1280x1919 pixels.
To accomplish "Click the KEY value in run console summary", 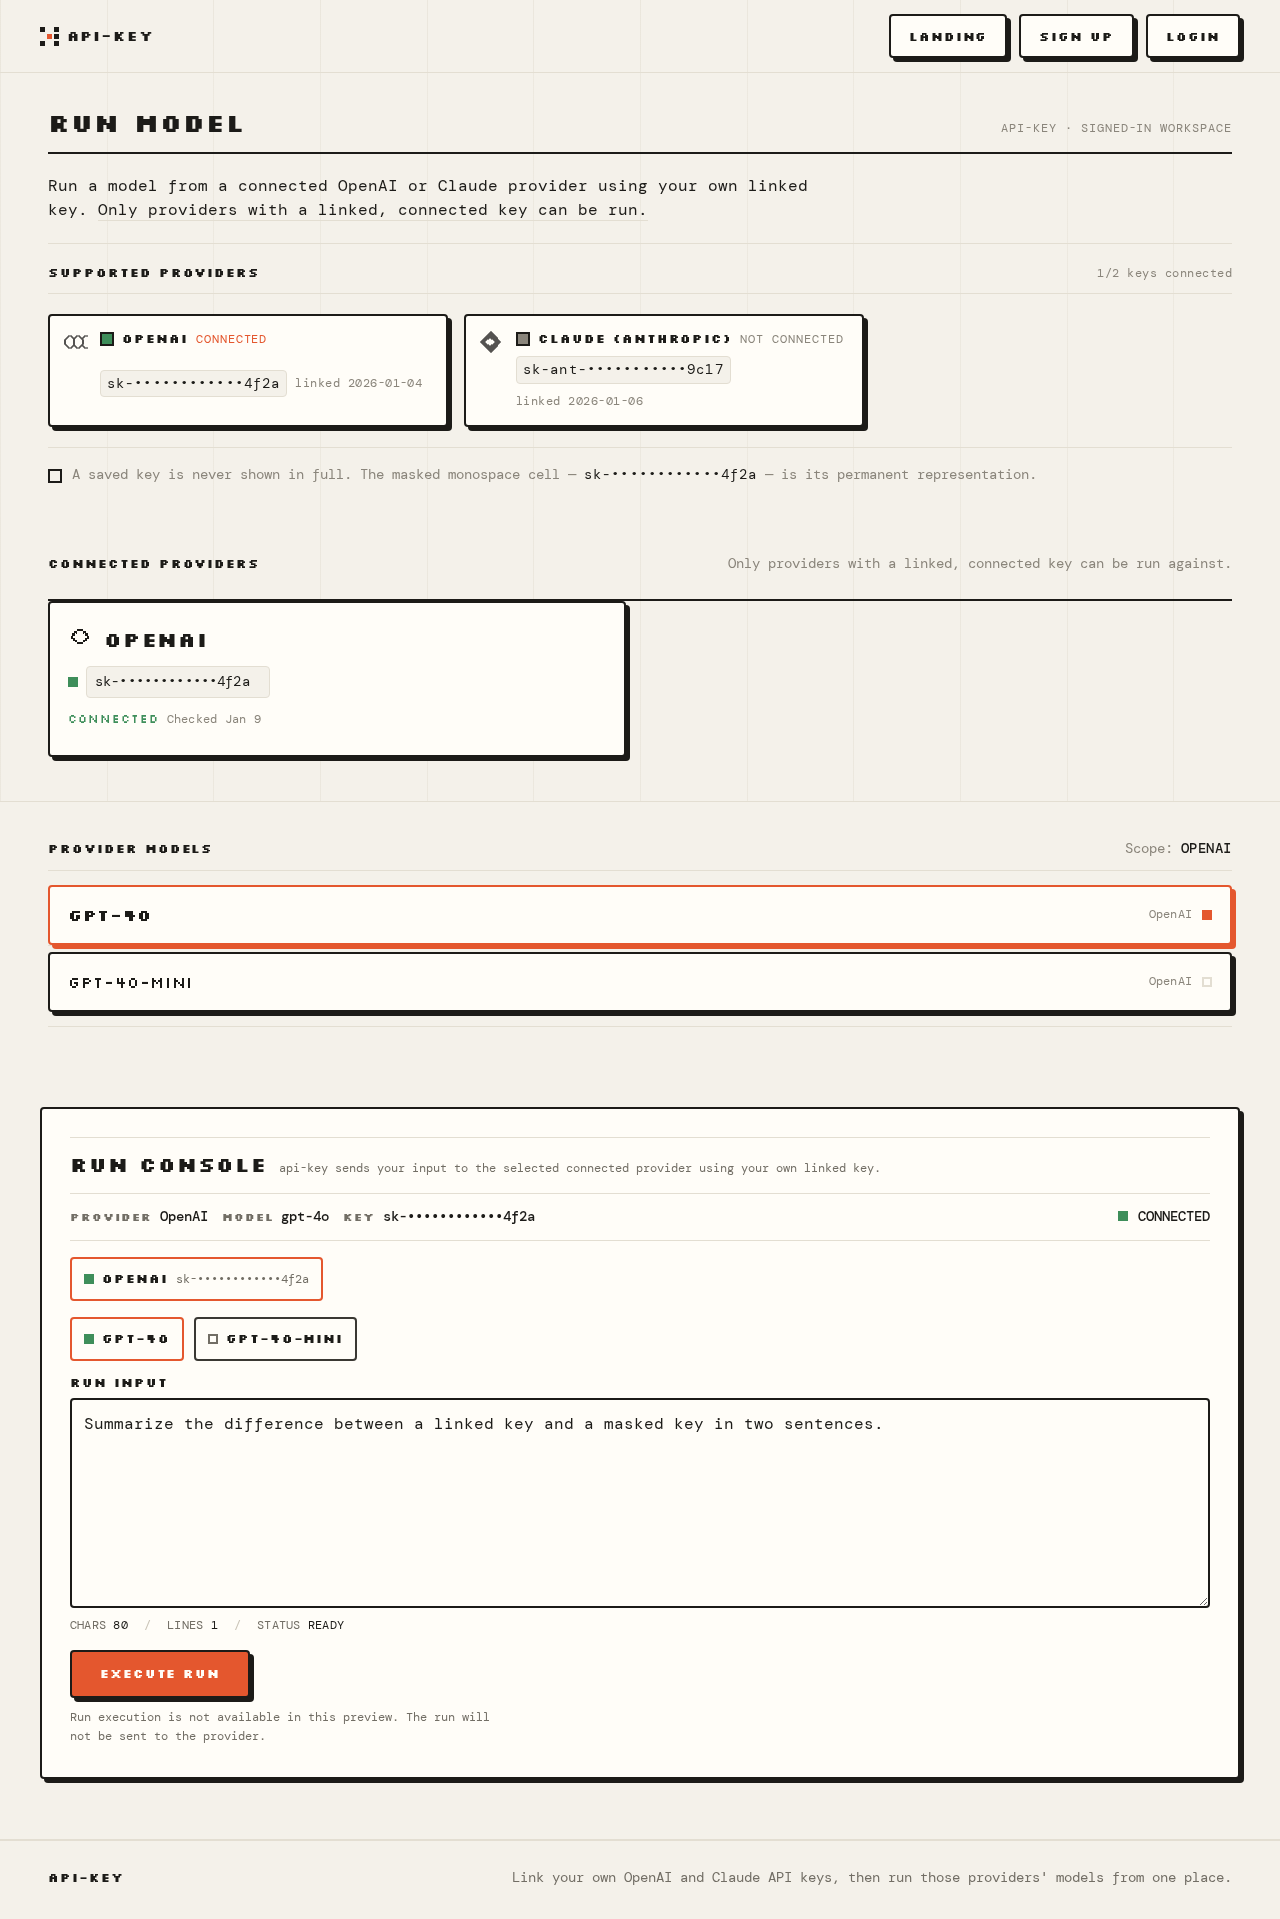I will click(x=459, y=1217).
